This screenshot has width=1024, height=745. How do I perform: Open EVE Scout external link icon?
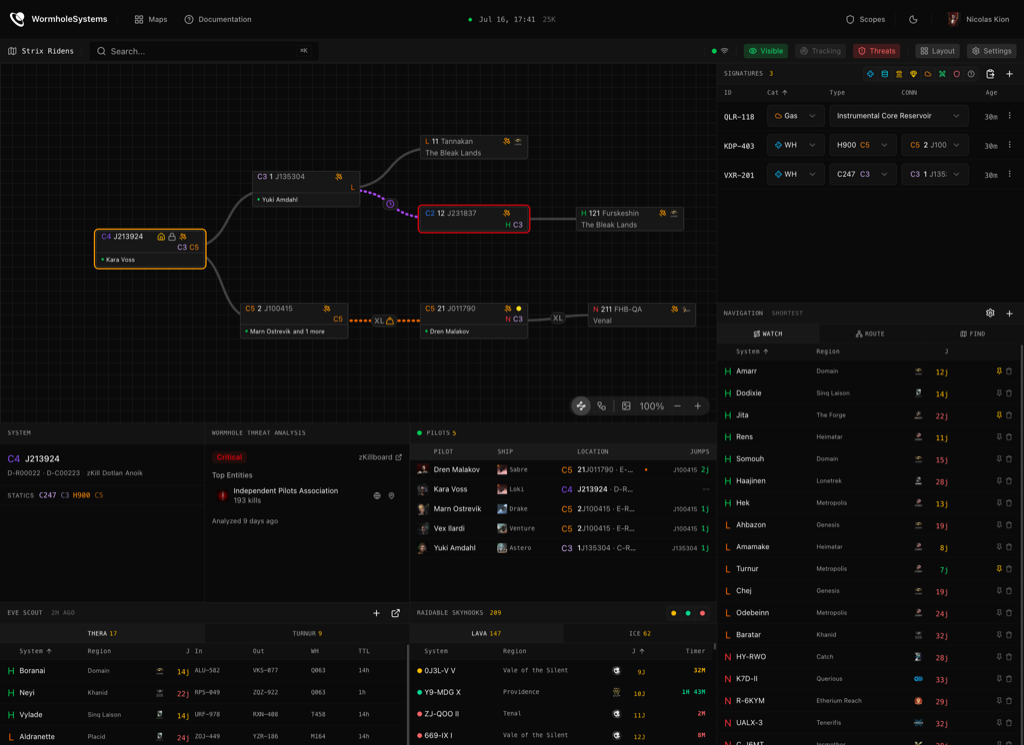click(395, 613)
